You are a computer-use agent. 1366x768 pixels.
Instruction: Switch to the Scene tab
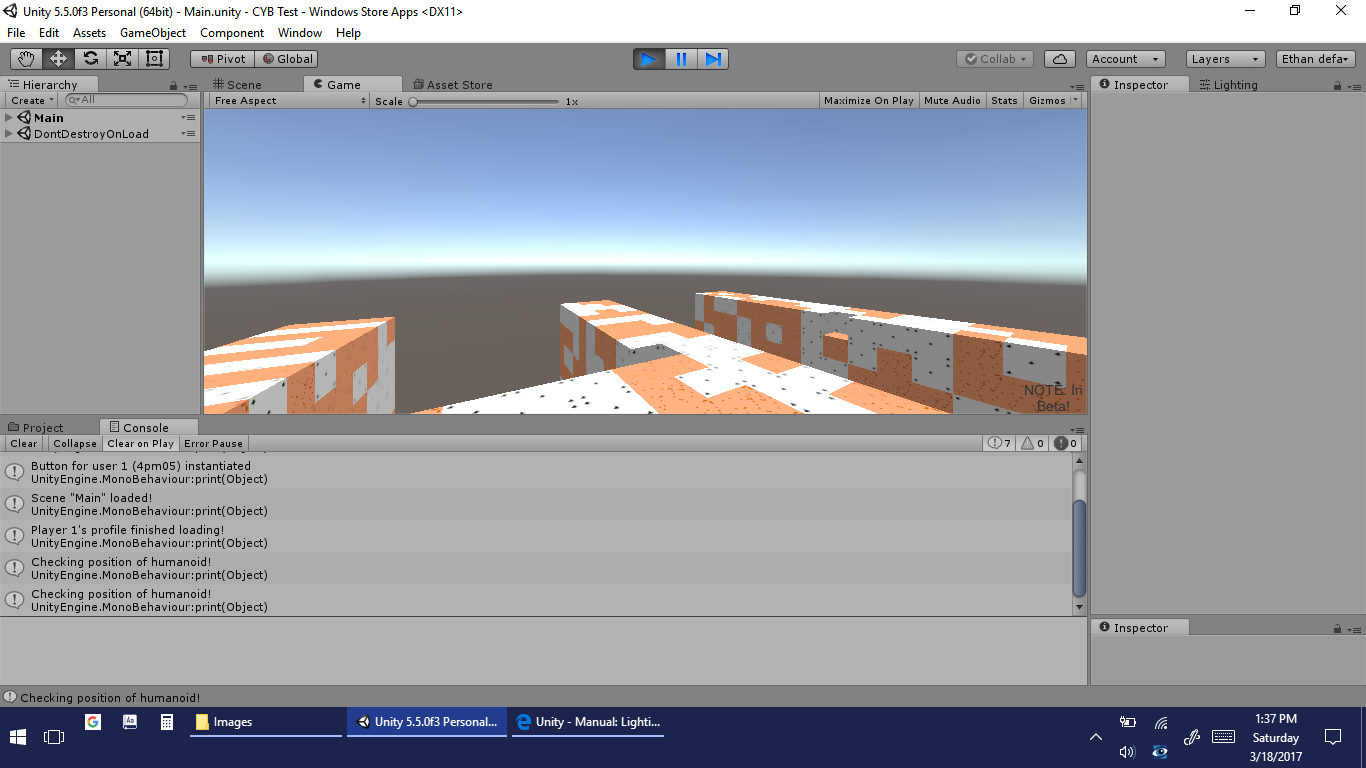pyautogui.click(x=237, y=85)
